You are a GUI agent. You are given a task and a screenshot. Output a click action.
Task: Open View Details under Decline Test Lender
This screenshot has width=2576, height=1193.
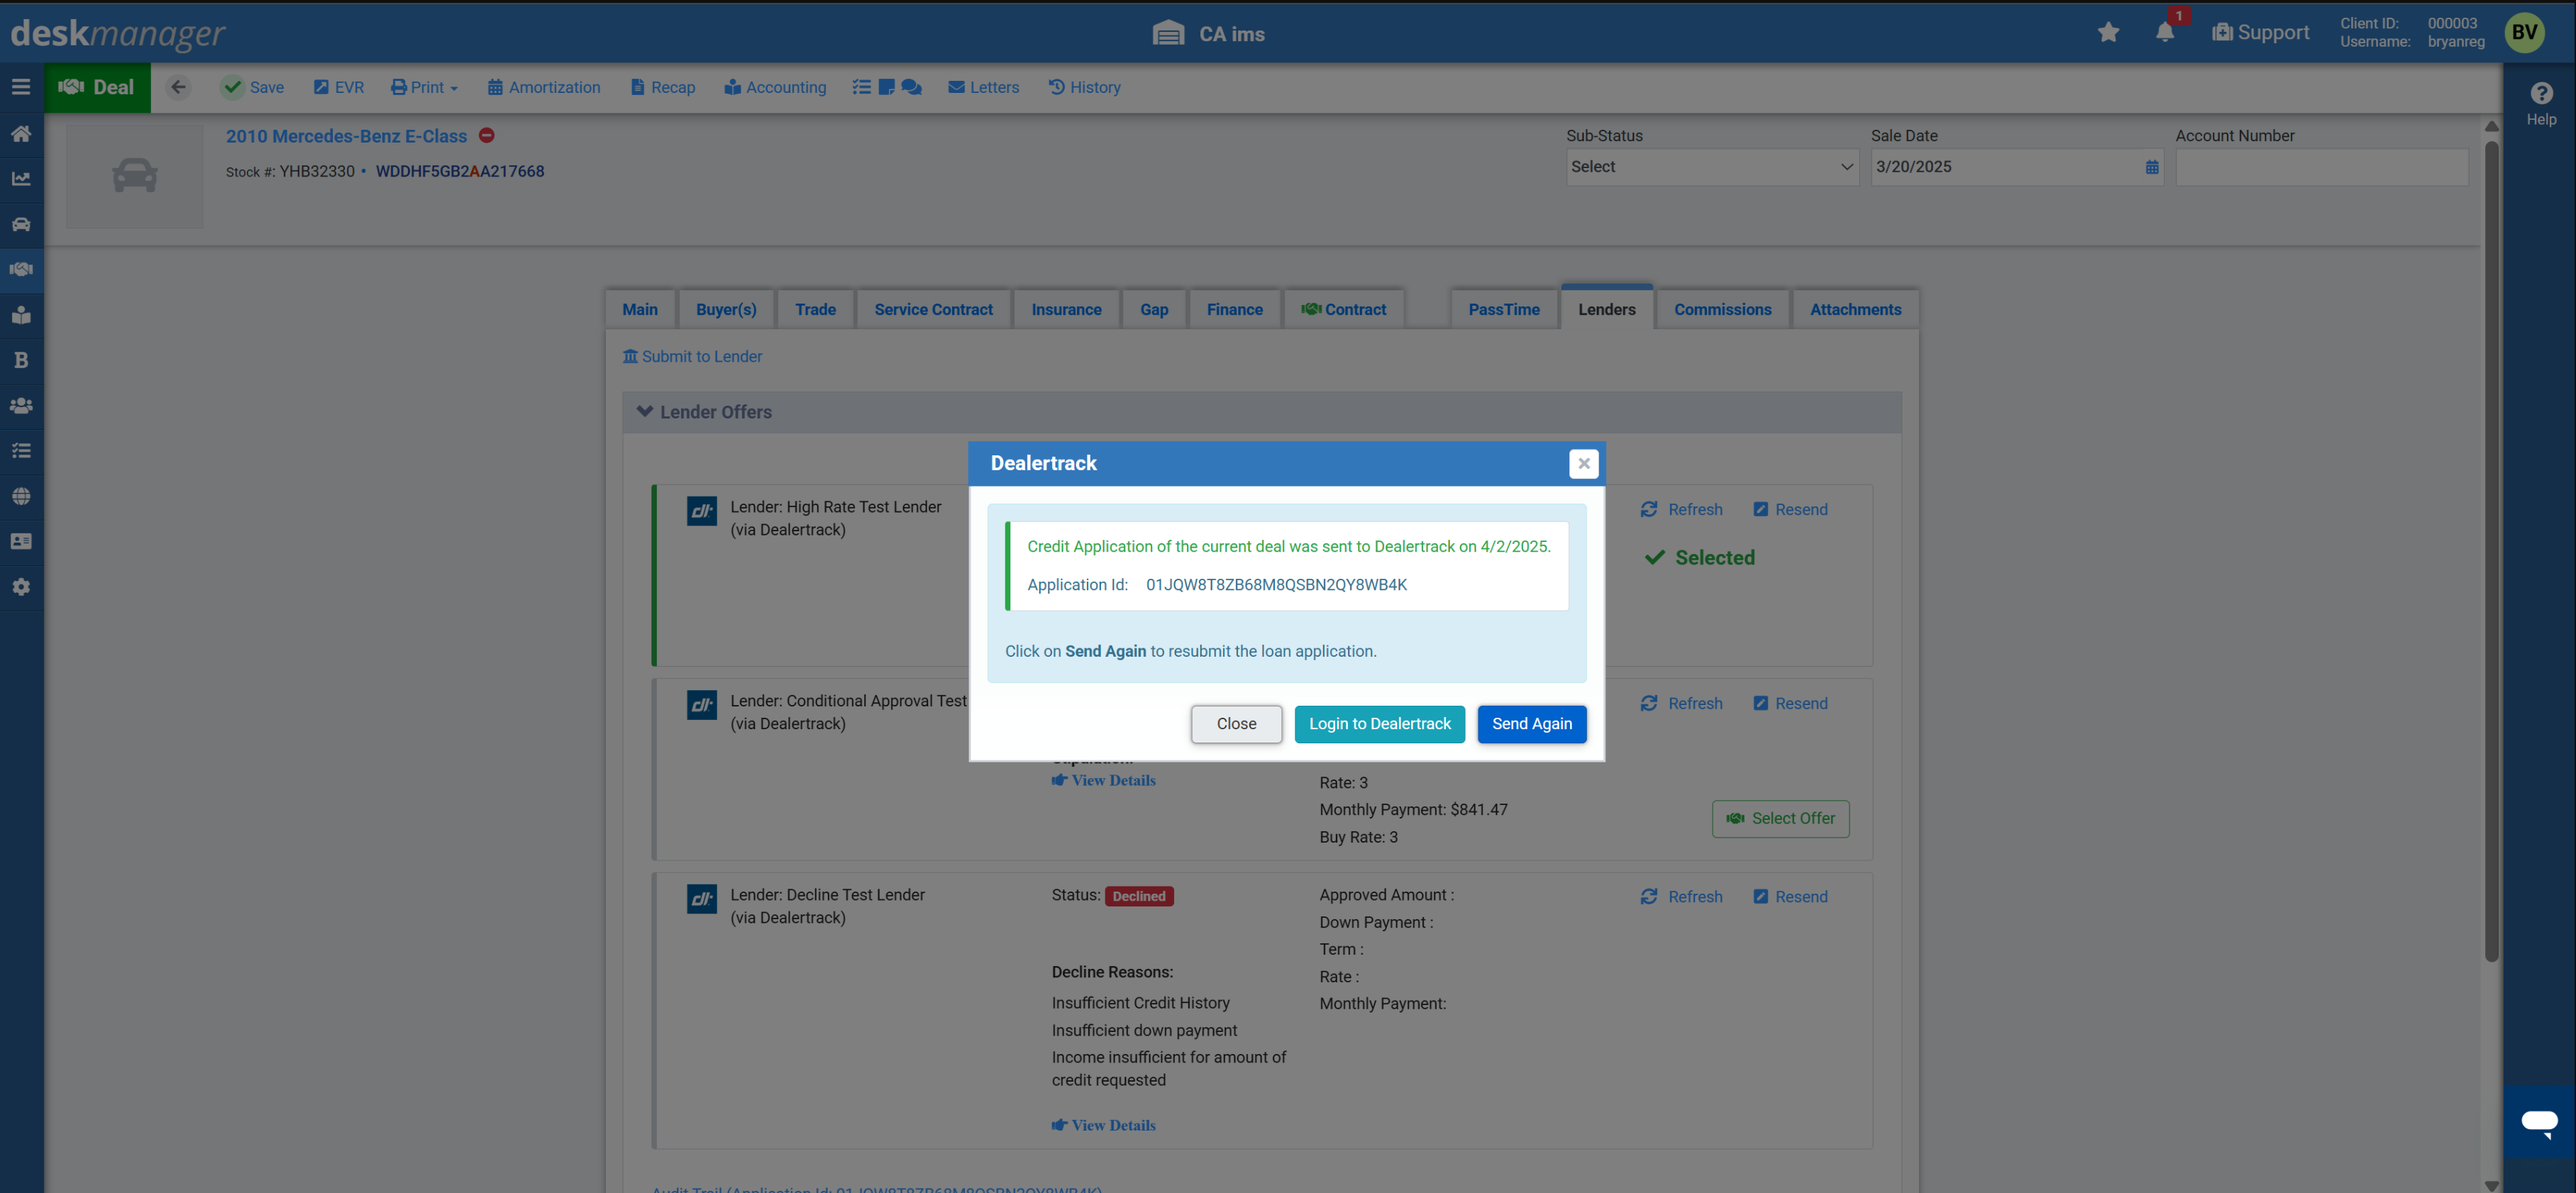pos(1103,1125)
